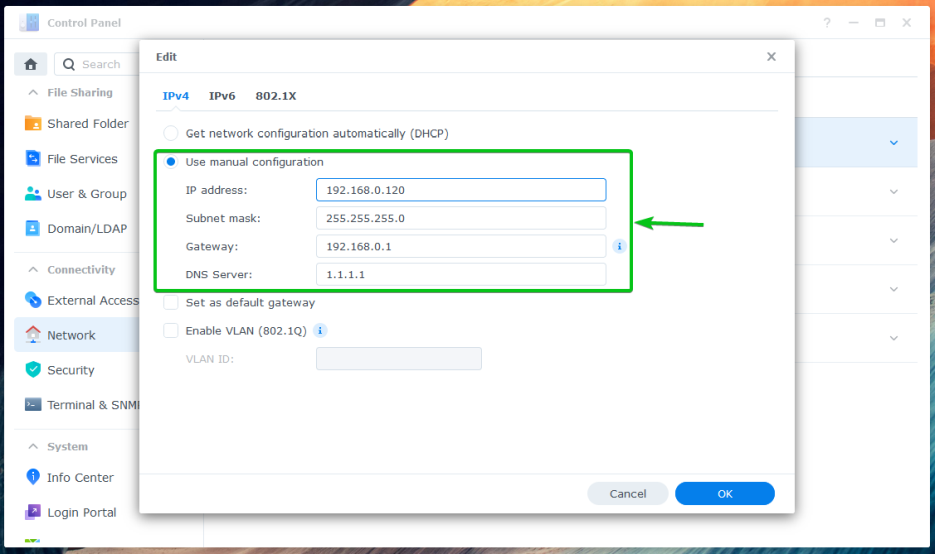Viewport: 935px width, 554px height.
Task: Check Enable VLAN (802.1Q)
Action: (171, 330)
